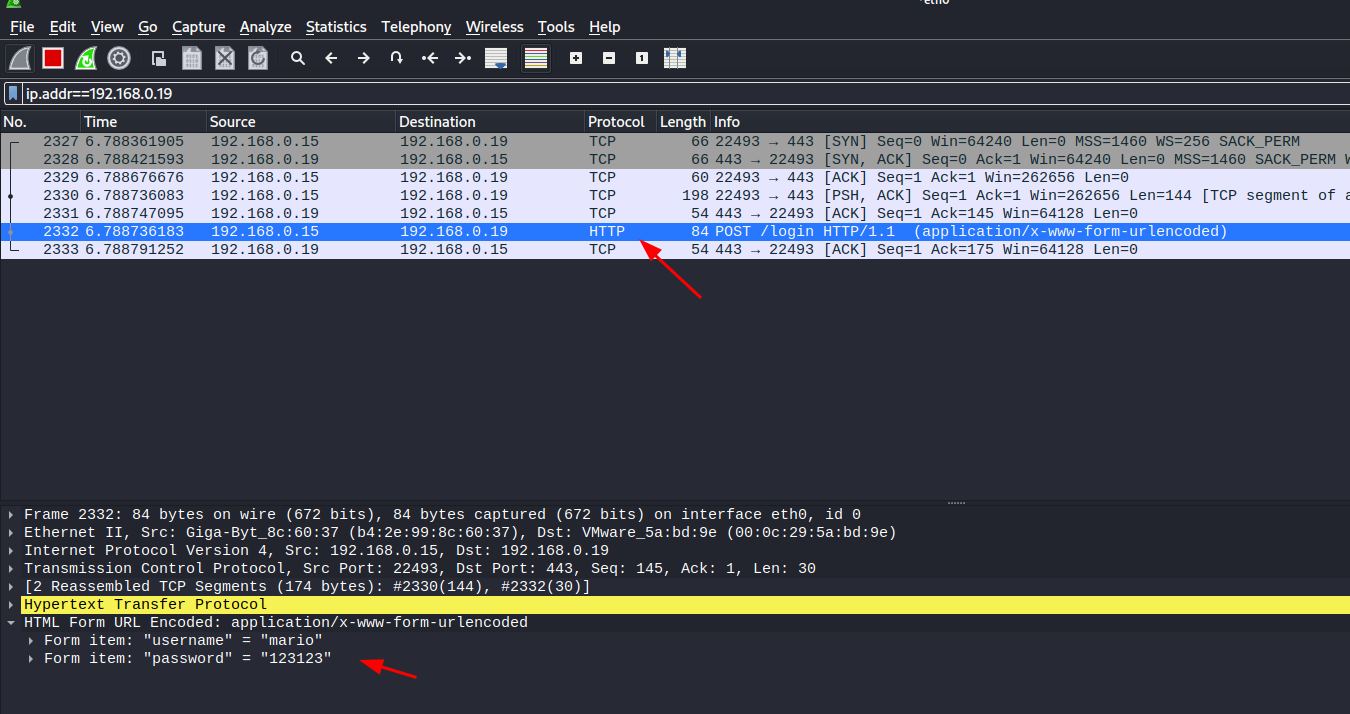The image size is (1350, 714).
Task: Sort by the Length column header
Action: (683, 122)
